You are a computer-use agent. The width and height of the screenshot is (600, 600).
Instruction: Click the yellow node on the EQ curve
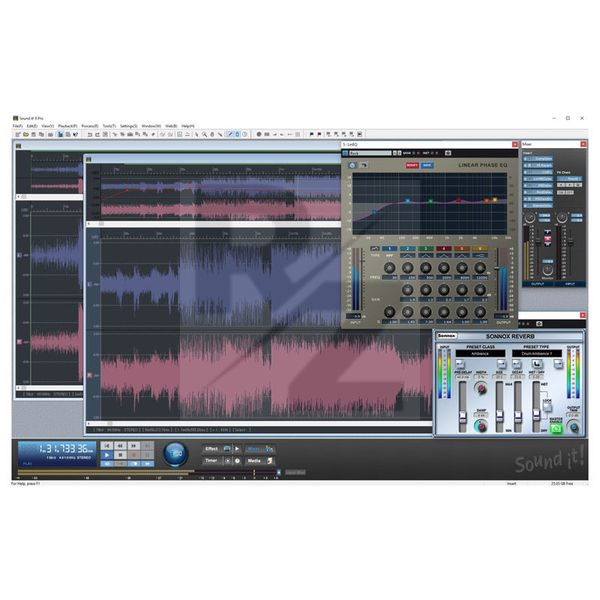(495, 200)
